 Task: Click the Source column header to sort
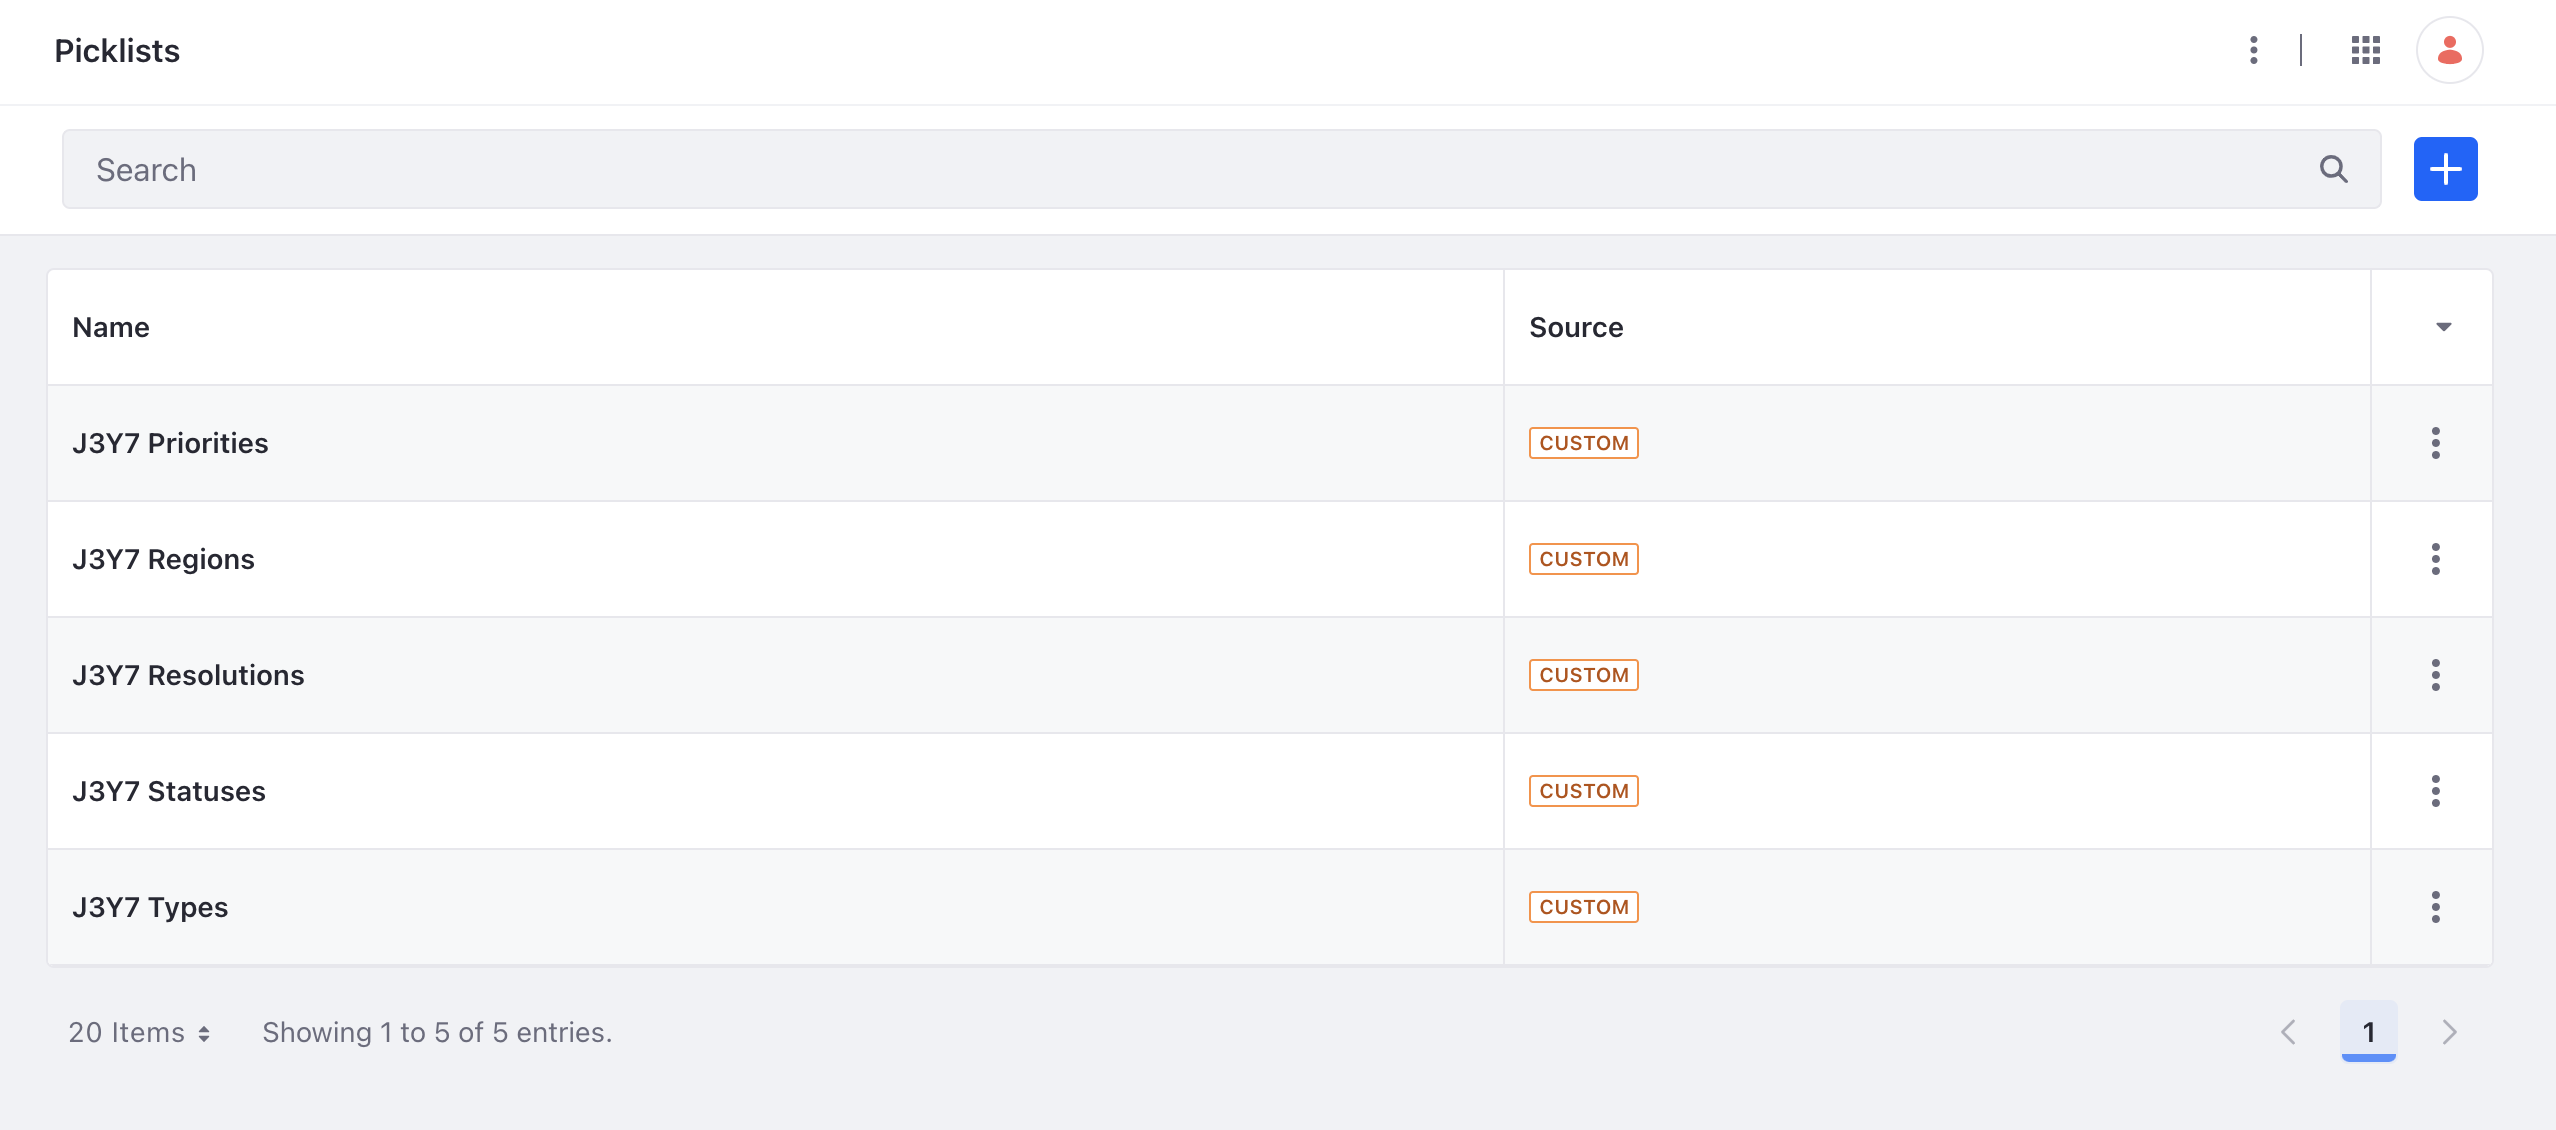coord(1575,324)
